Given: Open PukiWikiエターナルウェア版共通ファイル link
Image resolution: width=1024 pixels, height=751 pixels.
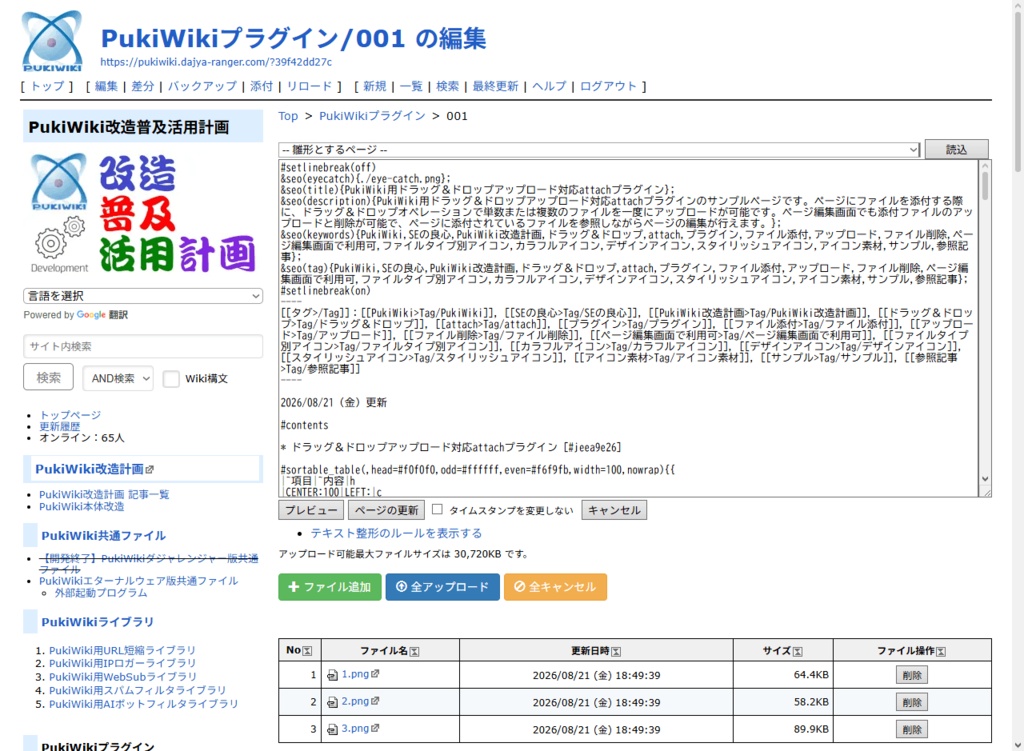Looking at the screenshot, I should (x=138, y=581).
